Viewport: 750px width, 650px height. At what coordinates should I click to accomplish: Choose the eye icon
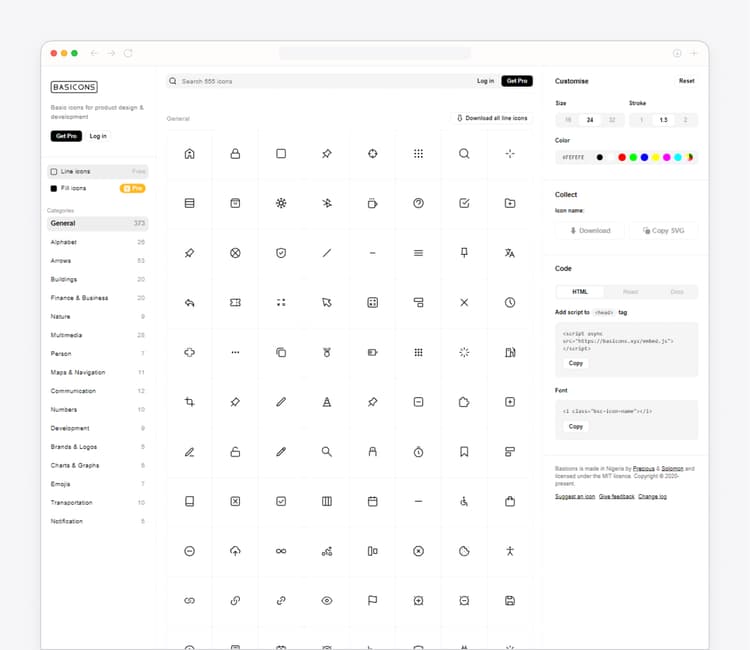click(x=327, y=600)
